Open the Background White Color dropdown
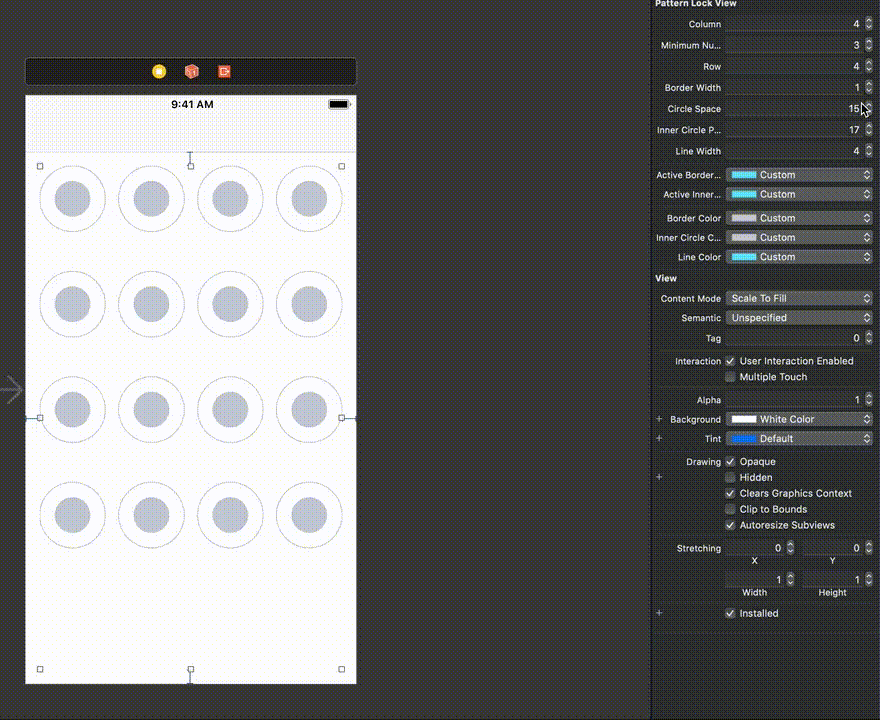Image resolution: width=880 pixels, height=720 pixels. (x=799, y=419)
